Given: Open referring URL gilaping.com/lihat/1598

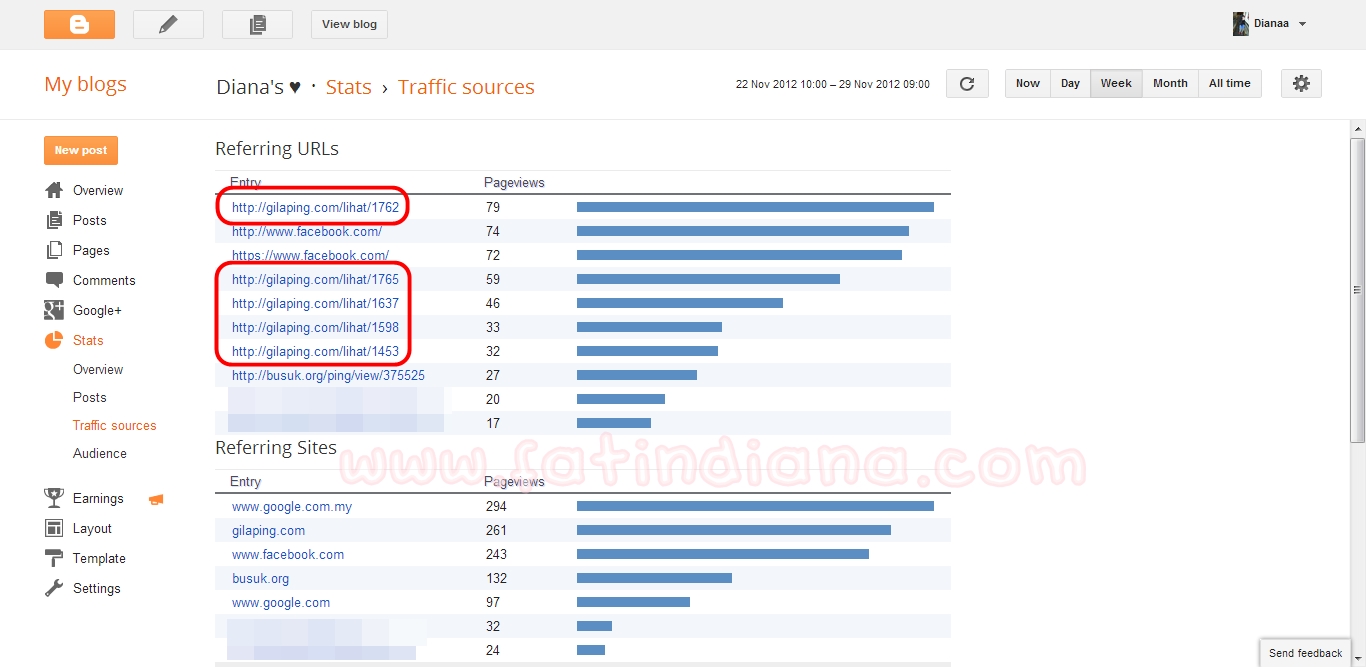Looking at the screenshot, I should tap(315, 327).
